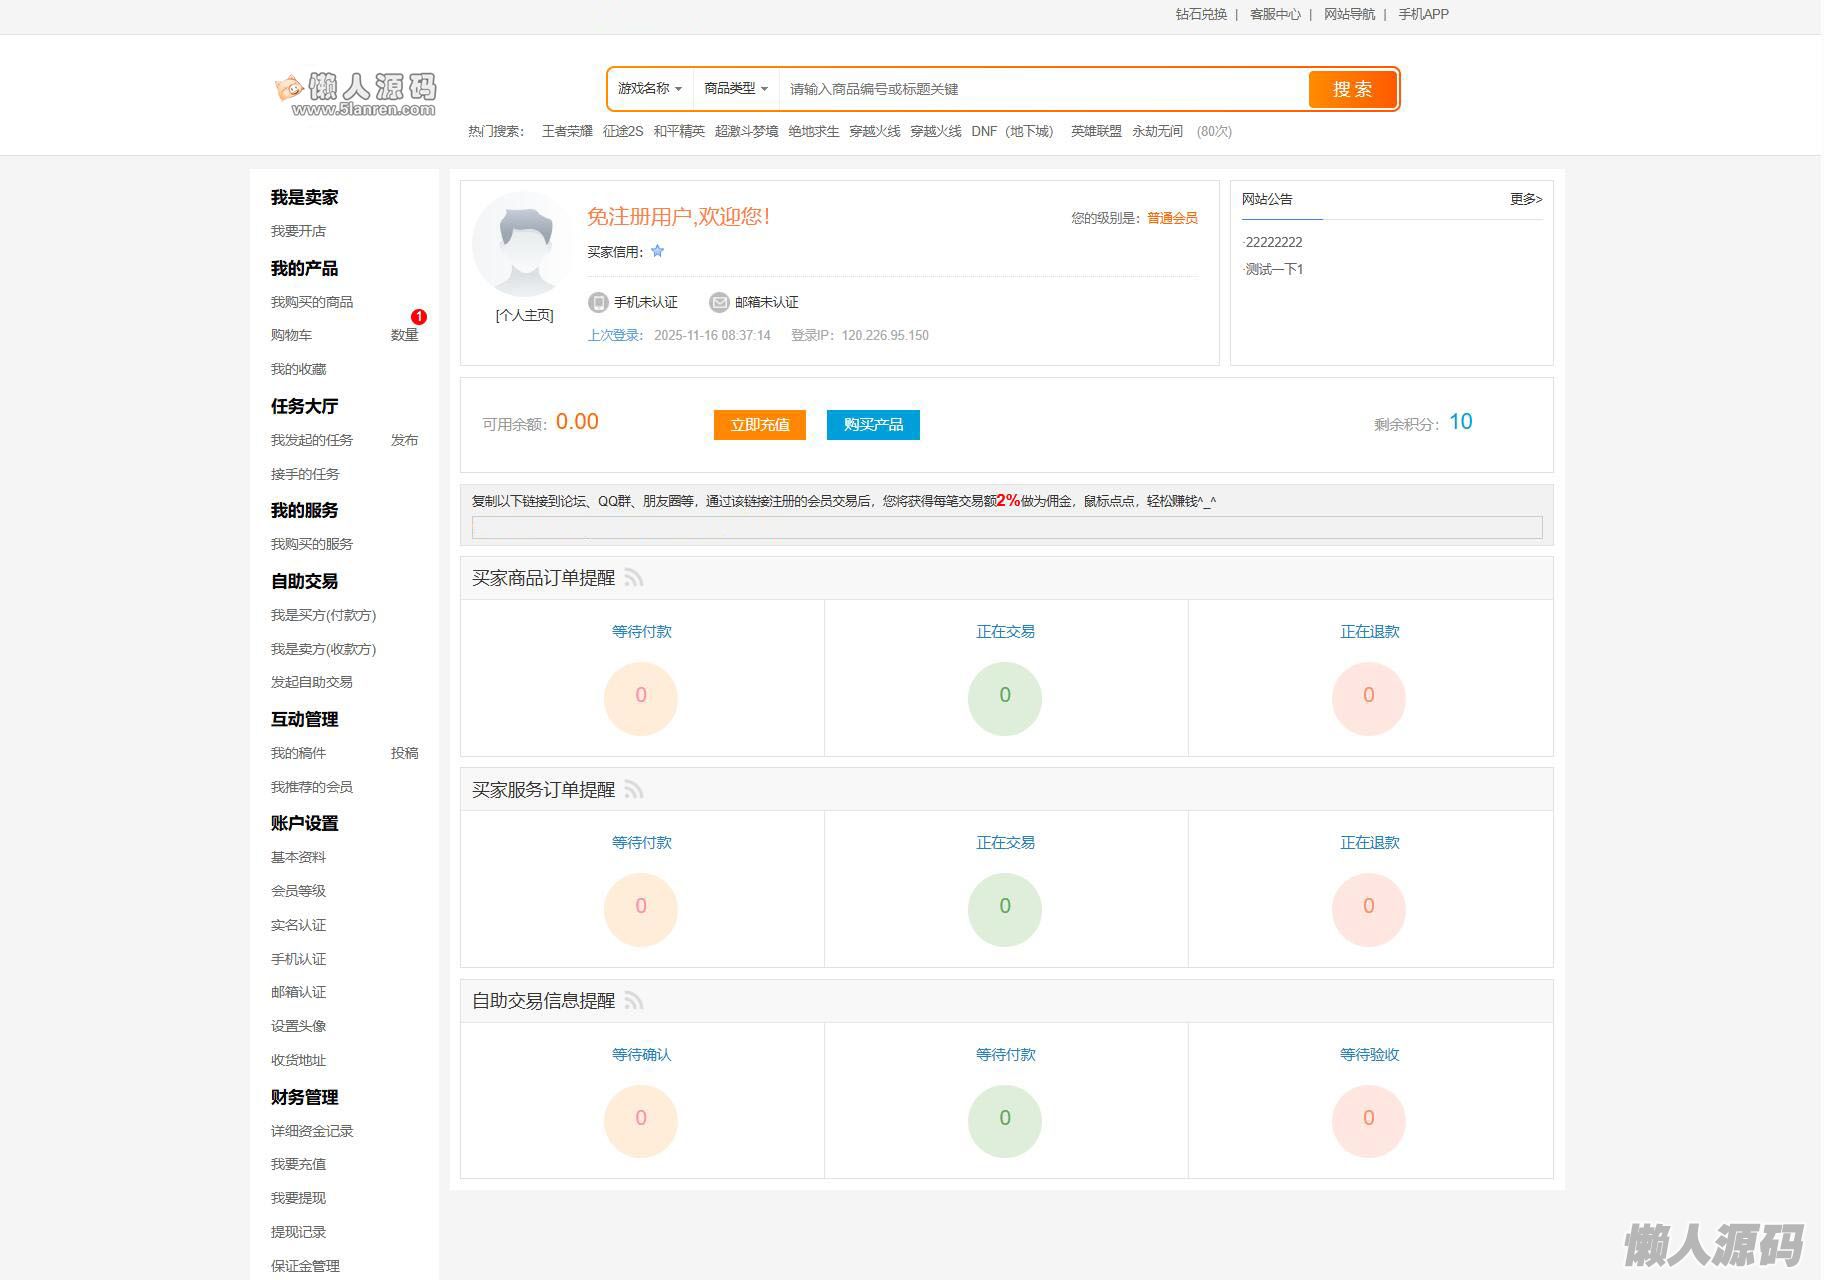Click the email verification envelope icon

(x=718, y=302)
